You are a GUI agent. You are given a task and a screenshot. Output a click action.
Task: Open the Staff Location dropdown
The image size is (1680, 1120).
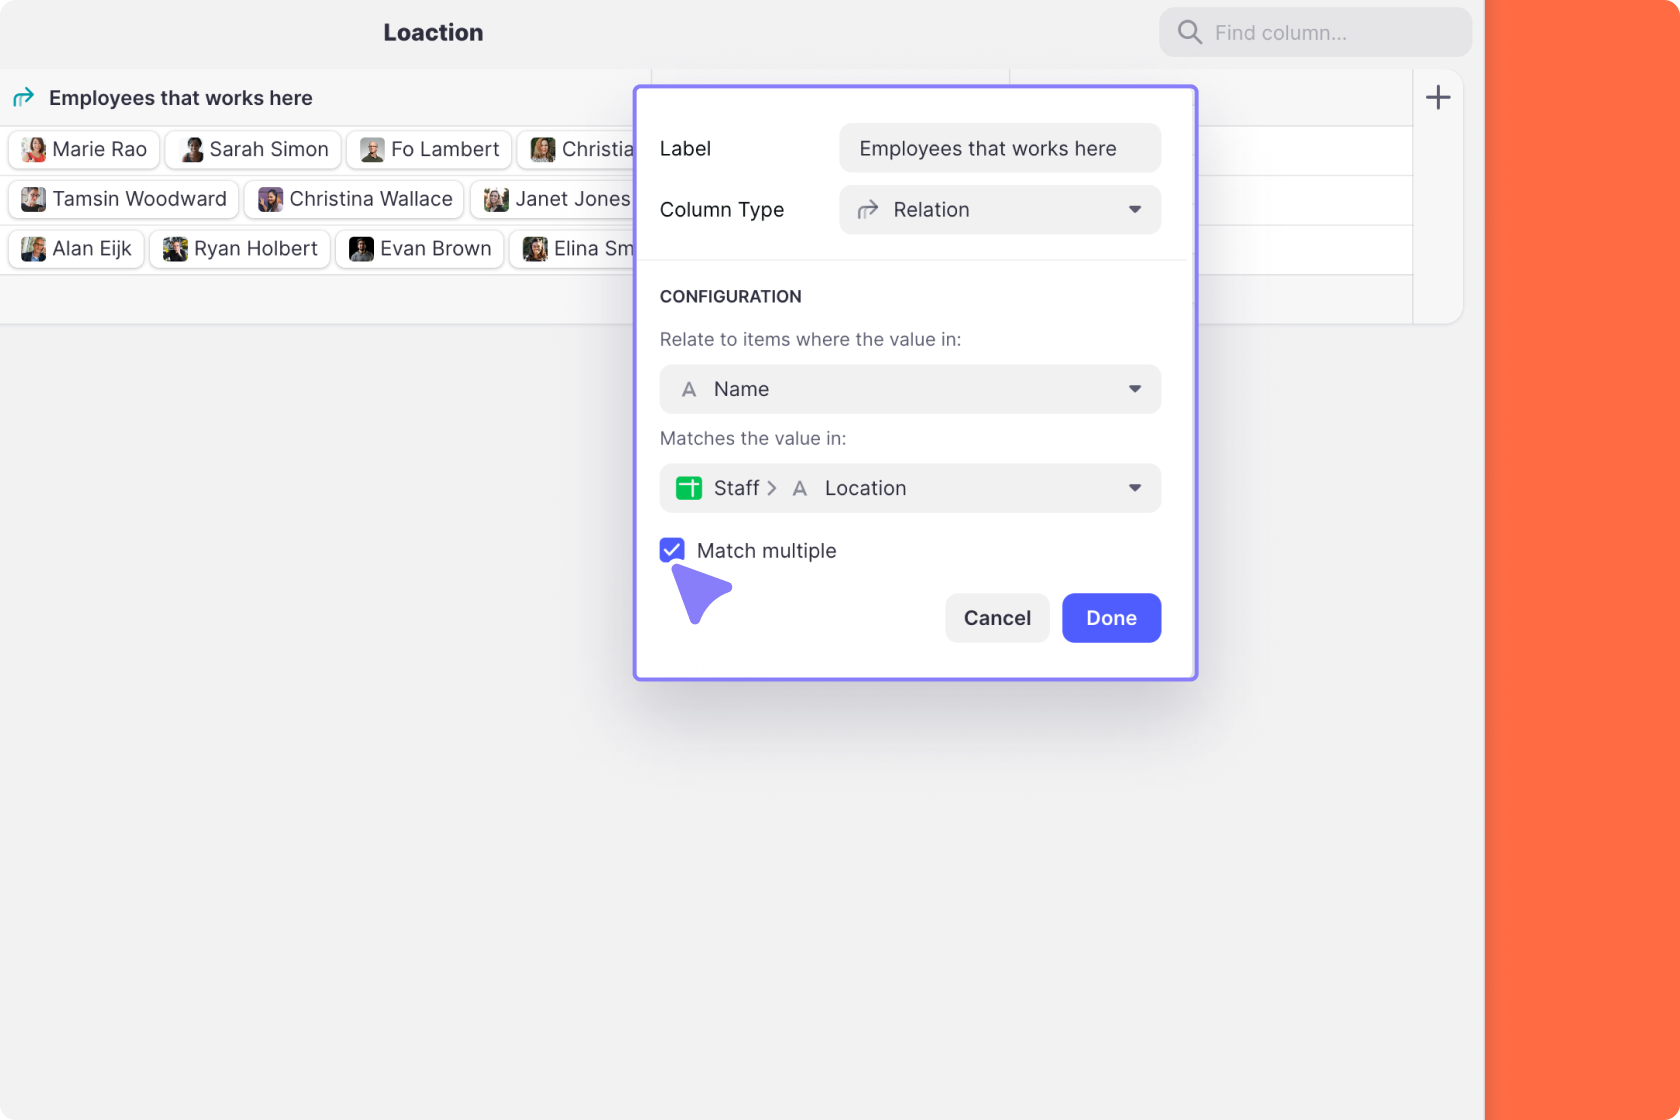pyautogui.click(x=909, y=488)
